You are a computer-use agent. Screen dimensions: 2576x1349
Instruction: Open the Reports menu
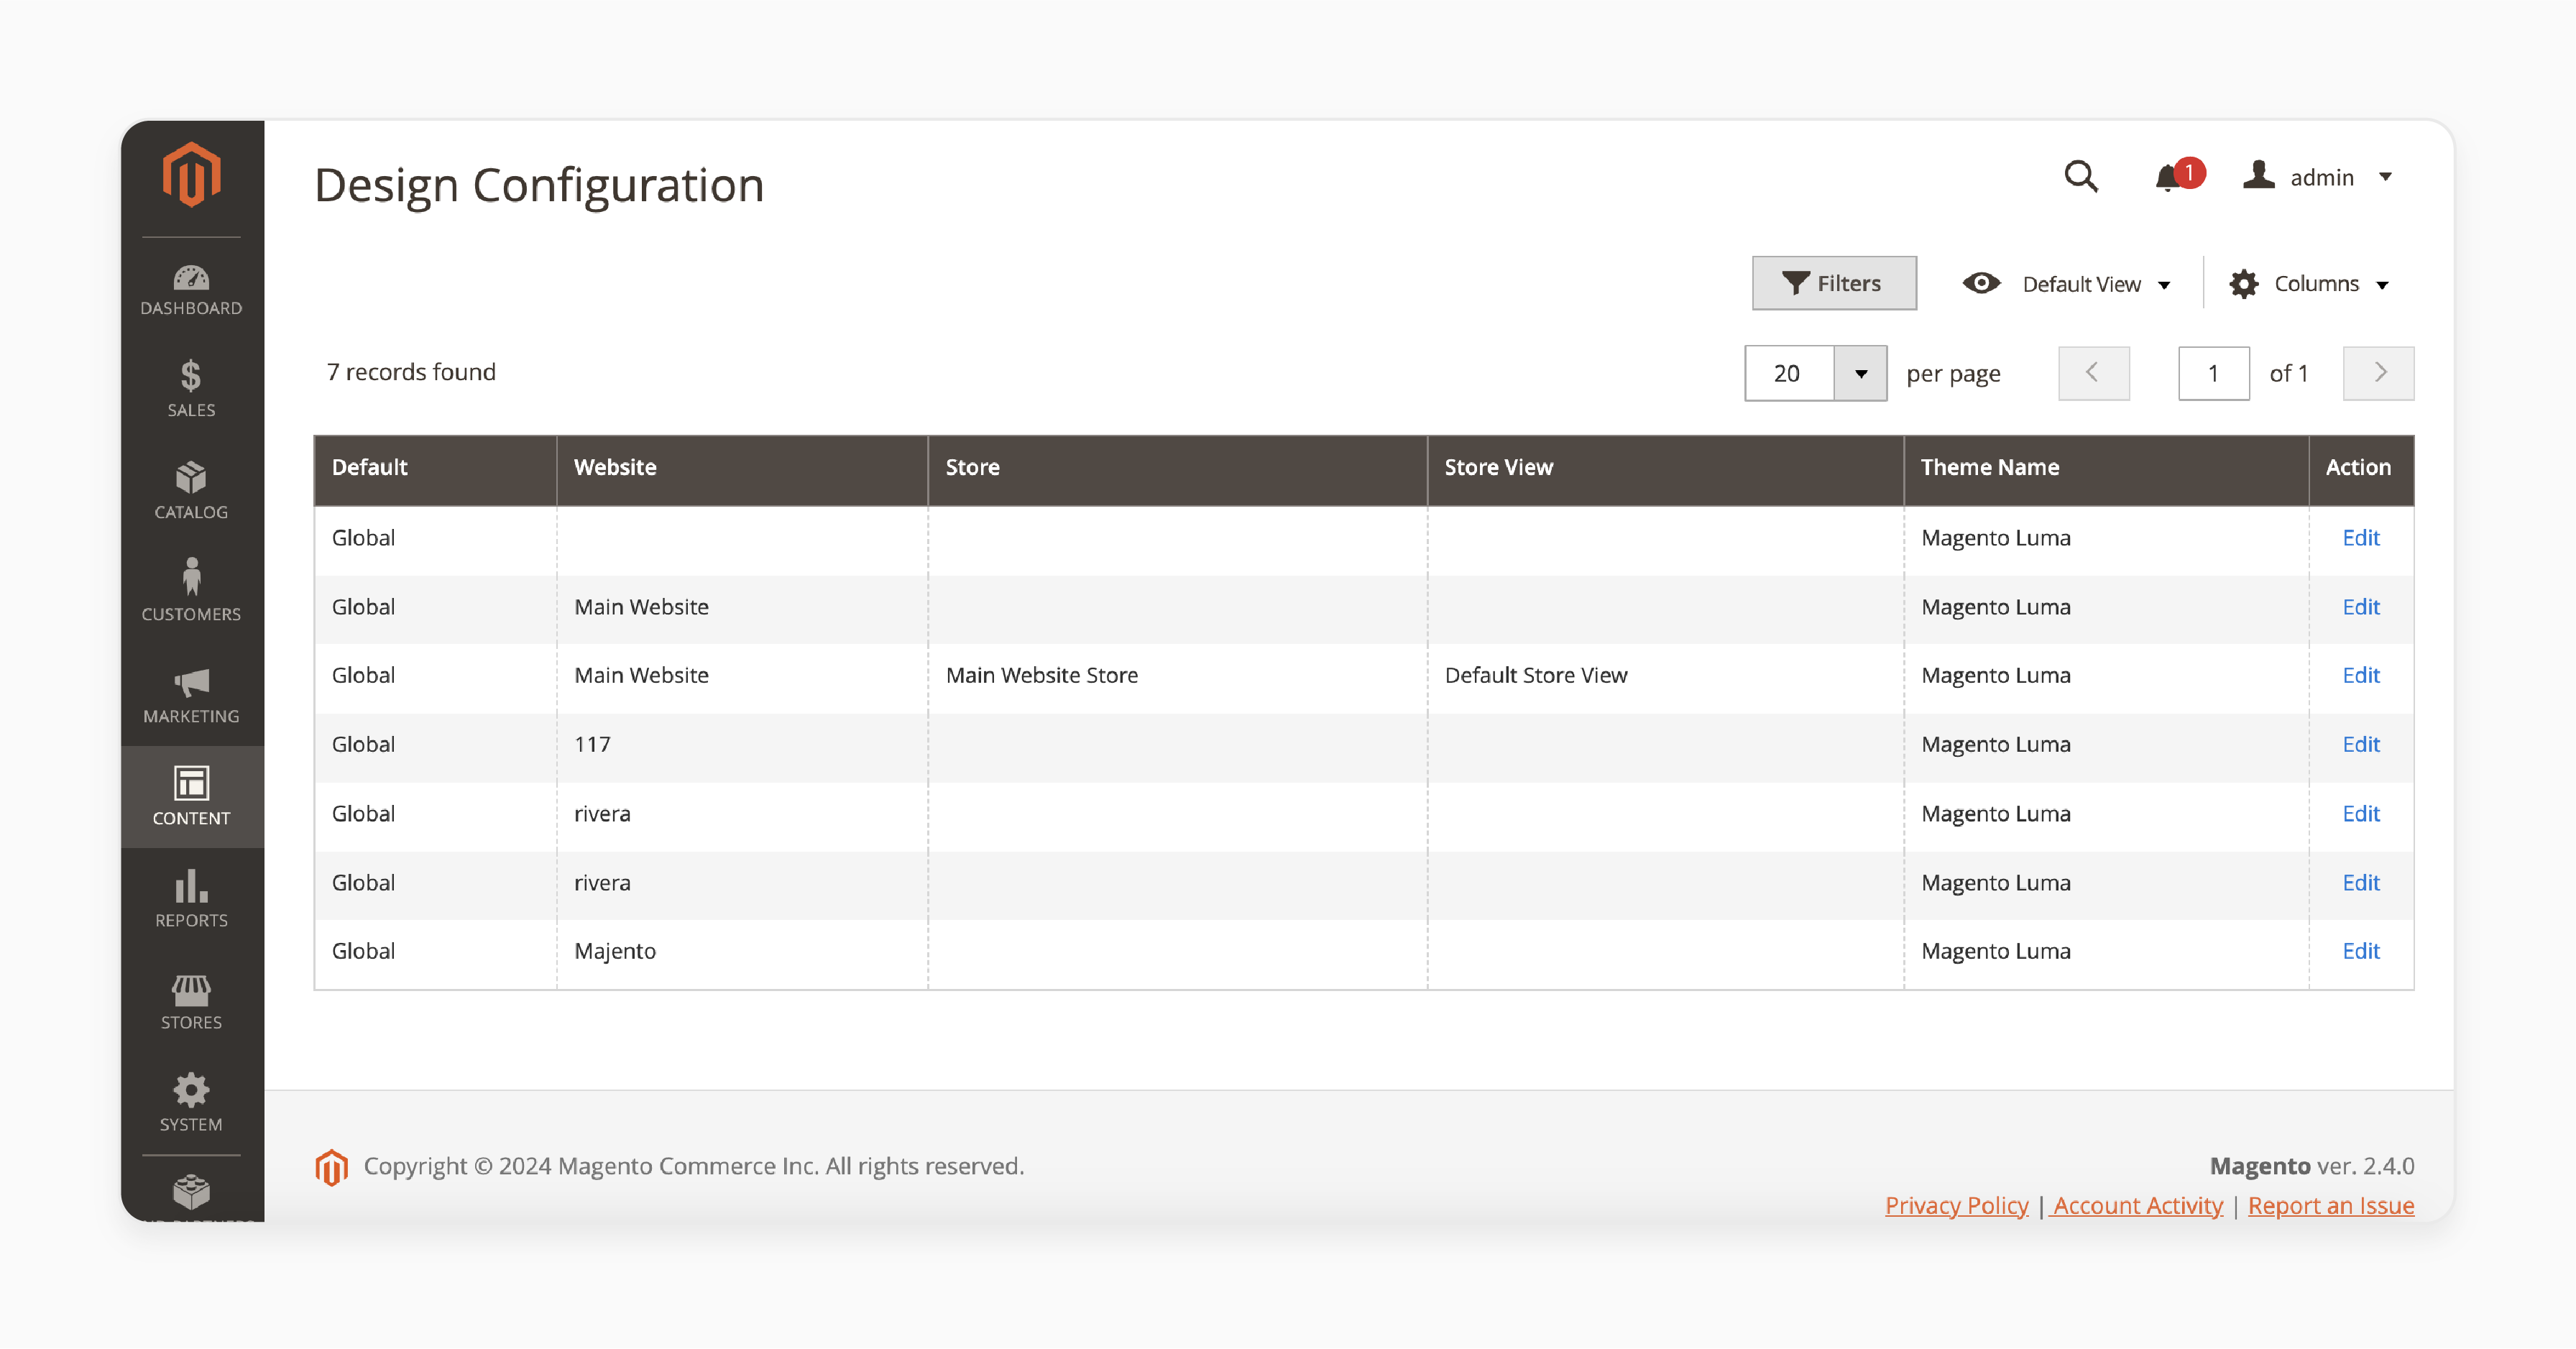[191, 899]
